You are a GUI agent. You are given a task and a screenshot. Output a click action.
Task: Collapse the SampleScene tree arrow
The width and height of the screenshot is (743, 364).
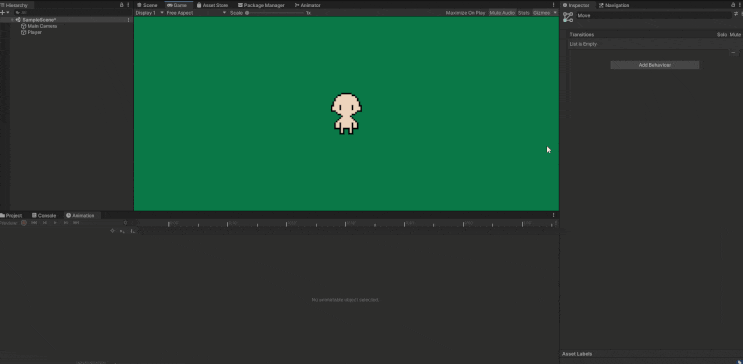[12, 20]
